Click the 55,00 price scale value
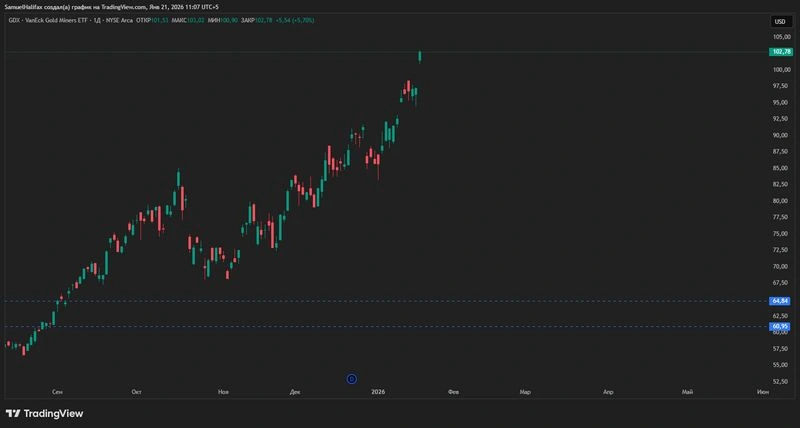Image resolution: width=800 pixels, height=428 pixels. pyautogui.click(x=782, y=365)
